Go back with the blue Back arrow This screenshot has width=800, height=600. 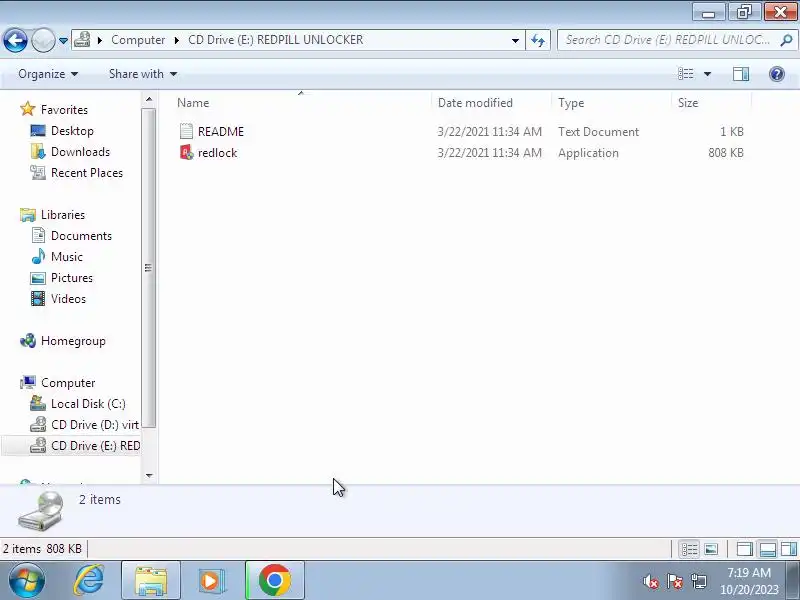click(x=15, y=40)
